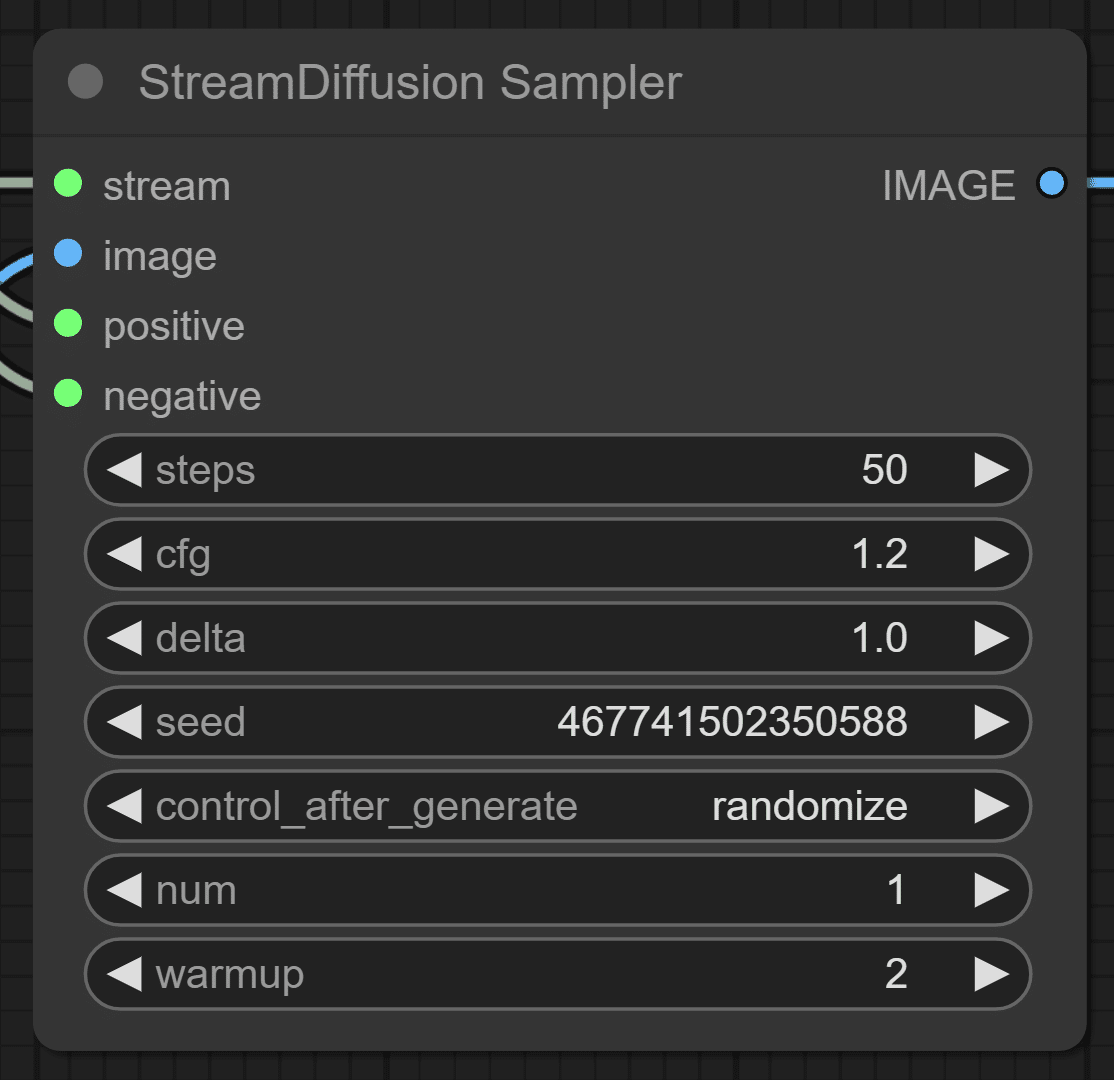Increase cfg value with right arrow
The image size is (1114, 1080).
[x=992, y=554]
